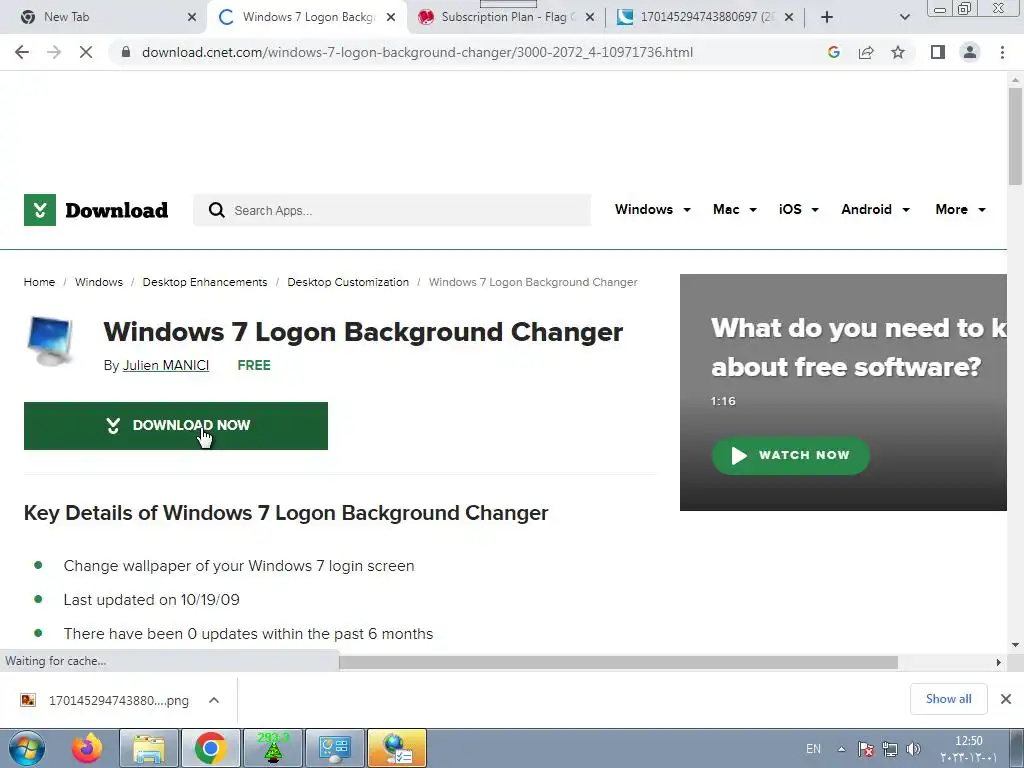
Task: Stop page loading with the X button
Action: point(86,52)
